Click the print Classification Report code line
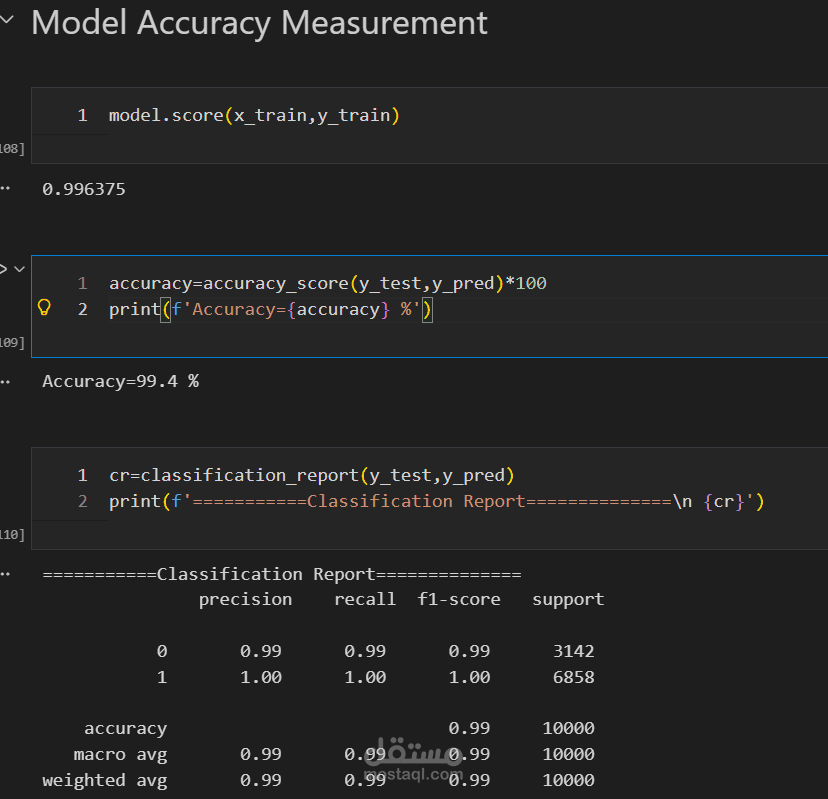This screenshot has height=799, width=828. click(x=436, y=501)
